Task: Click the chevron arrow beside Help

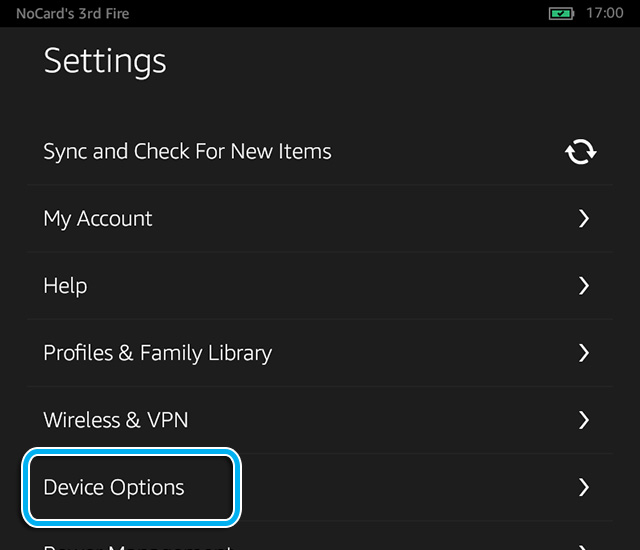Action: click(584, 286)
